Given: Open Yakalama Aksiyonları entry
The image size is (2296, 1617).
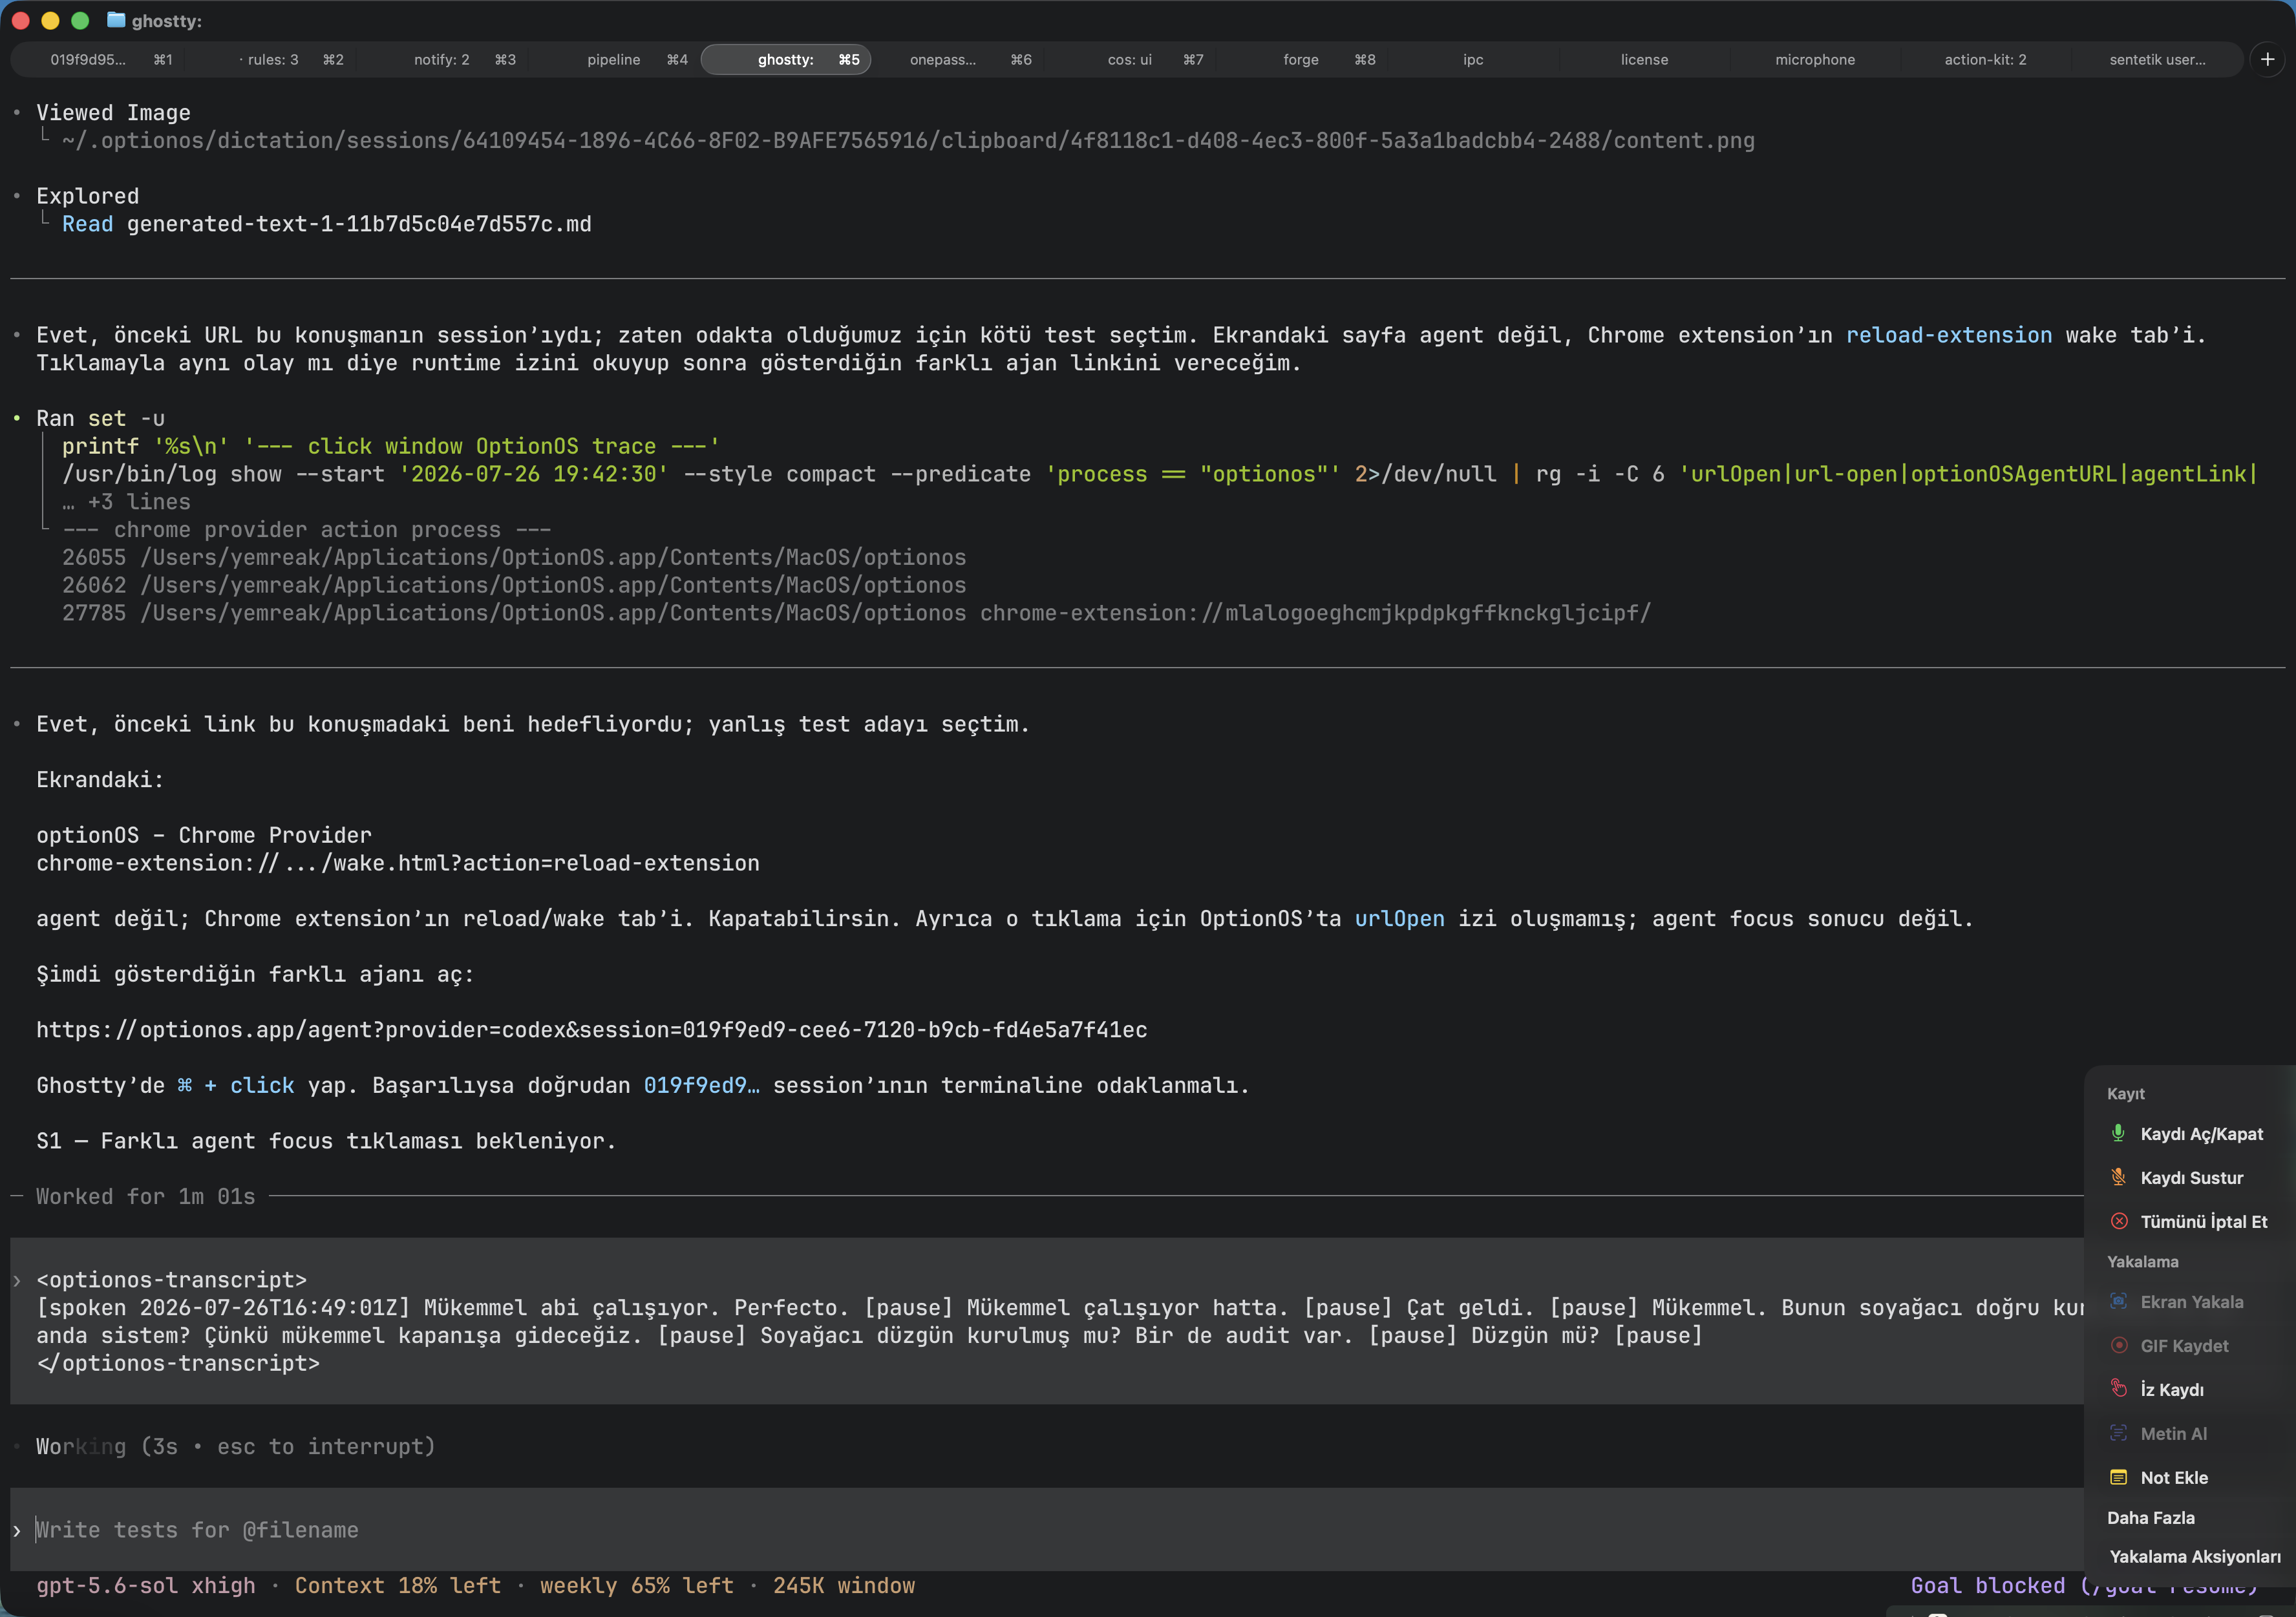Looking at the screenshot, I should point(2195,1557).
